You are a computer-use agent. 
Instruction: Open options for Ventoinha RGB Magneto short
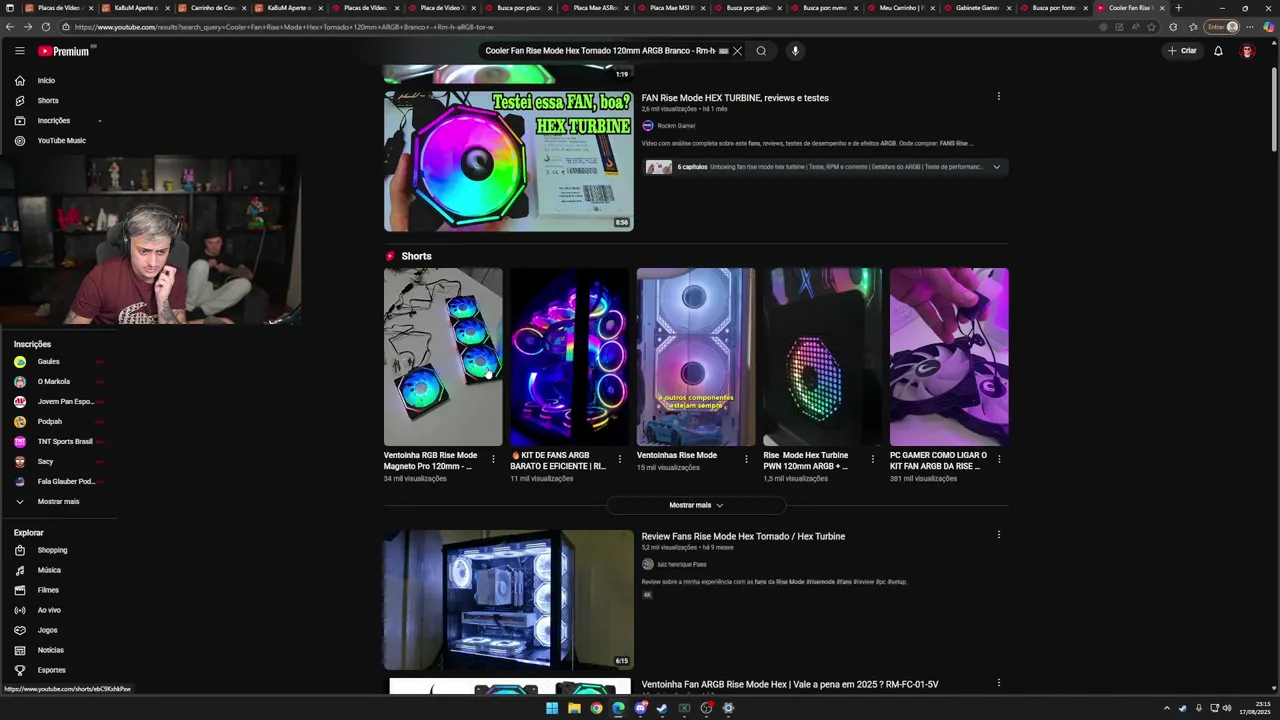pyautogui.click(x=493, y=459)
